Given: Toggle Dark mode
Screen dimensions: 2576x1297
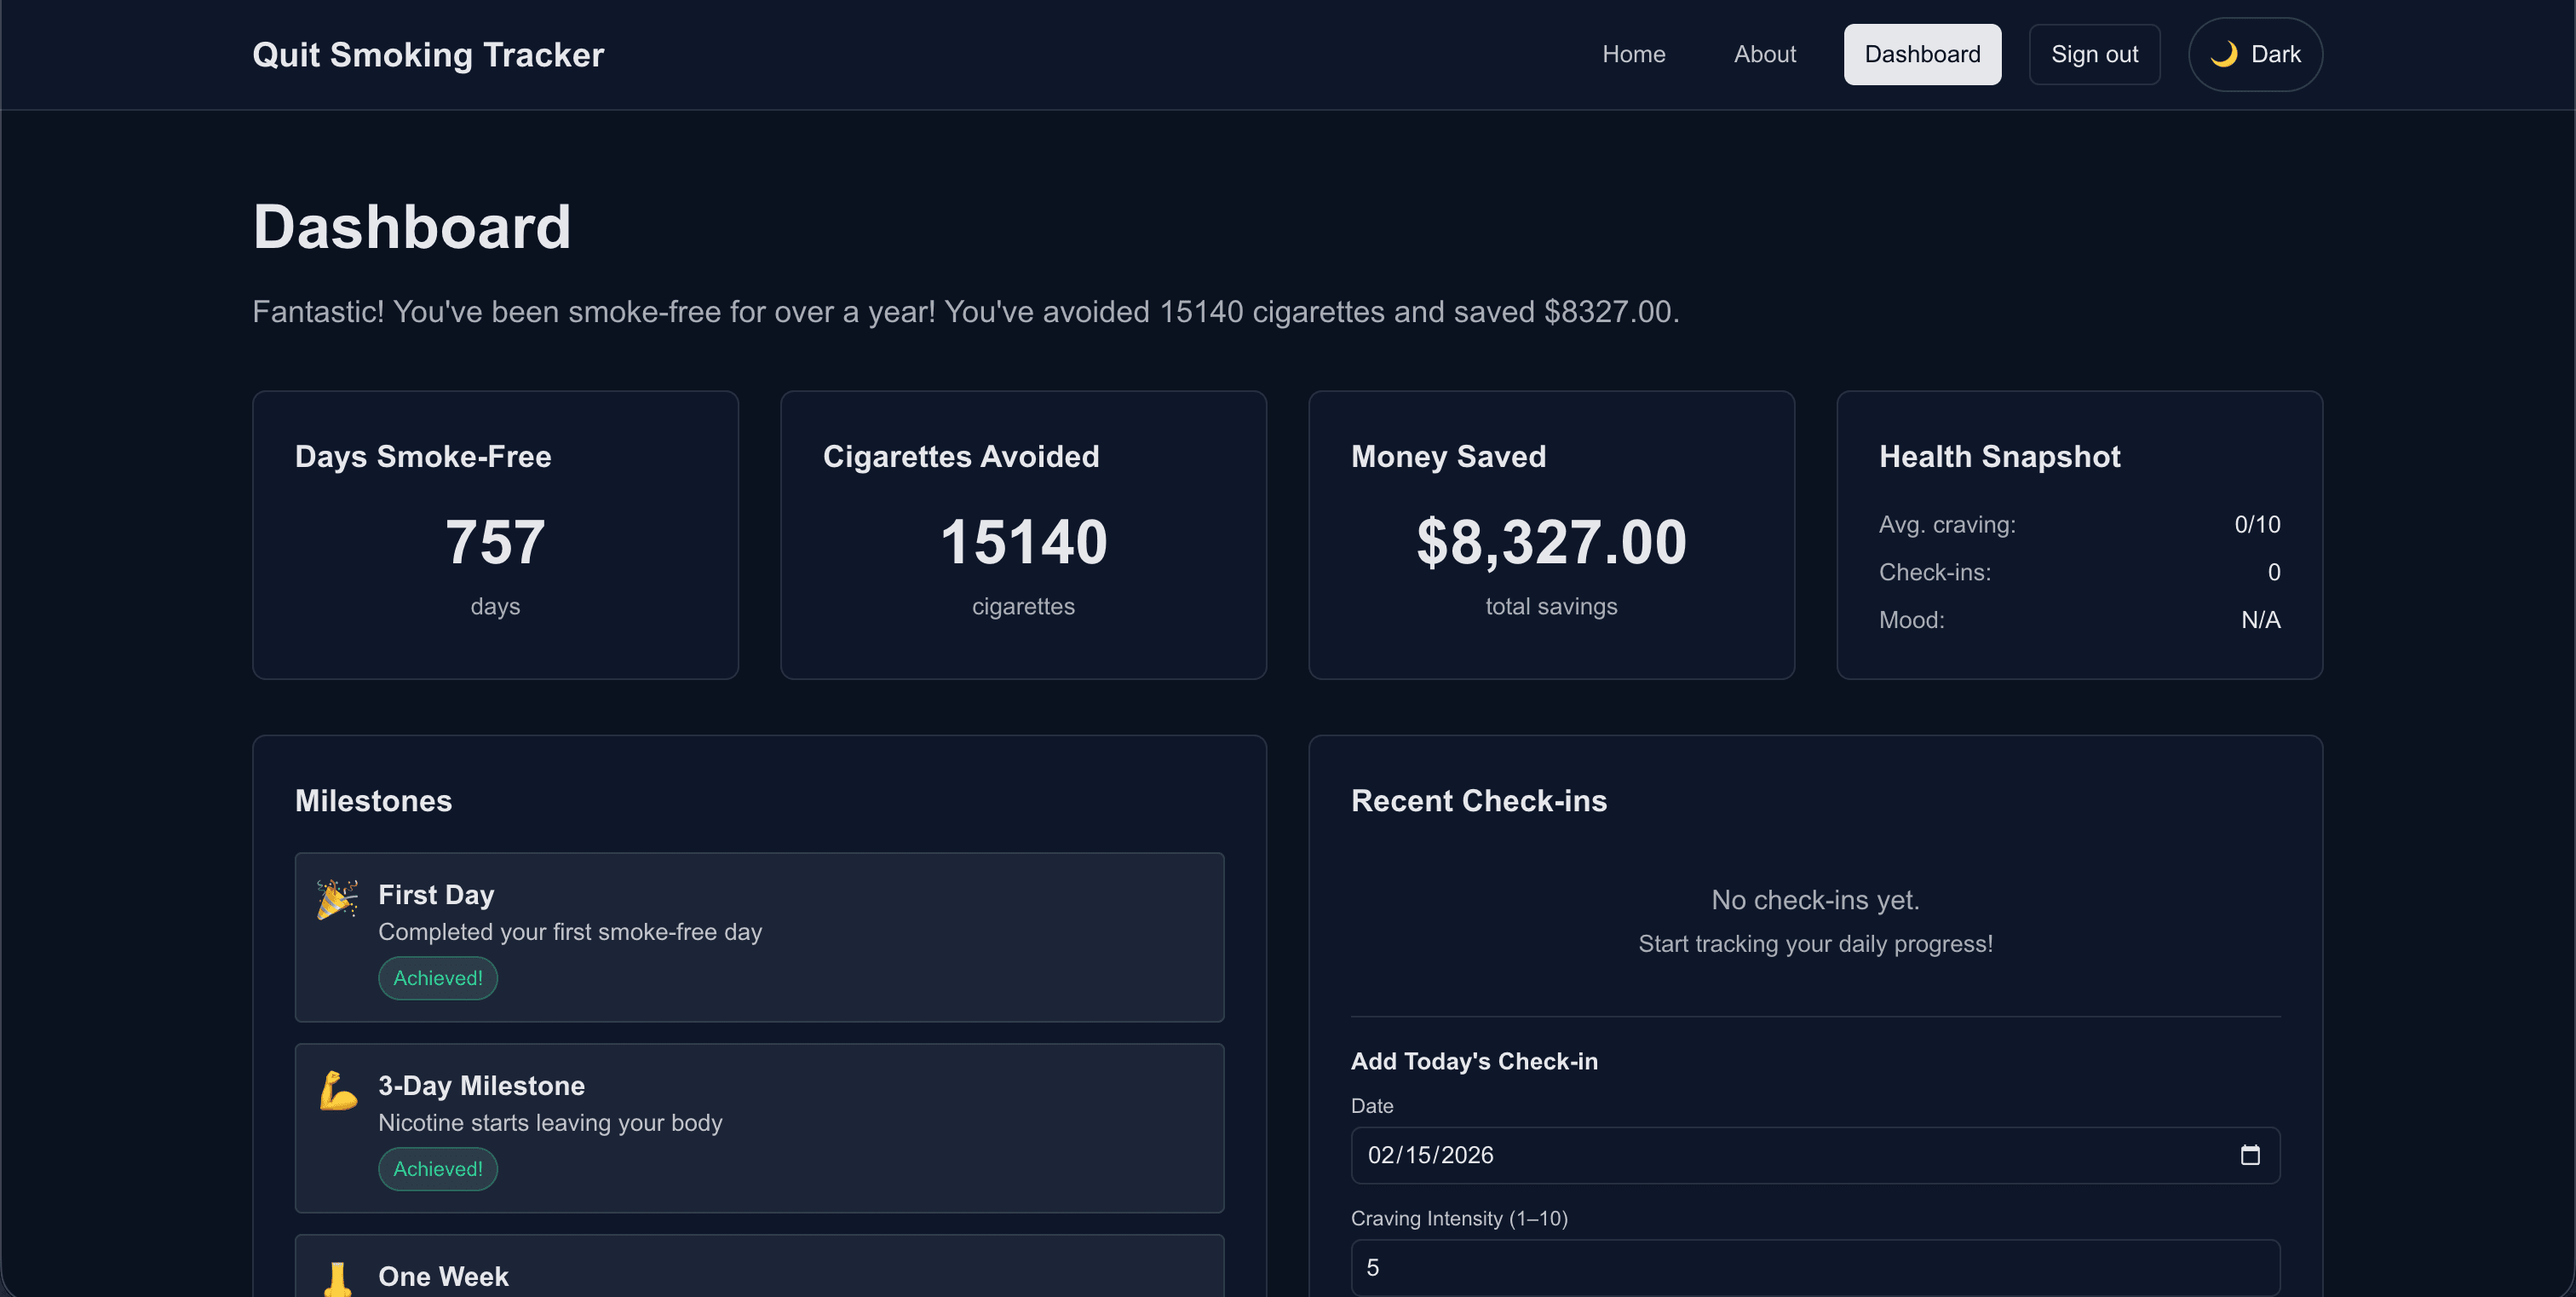Looking at the screenshot, I should point(2255,54).
